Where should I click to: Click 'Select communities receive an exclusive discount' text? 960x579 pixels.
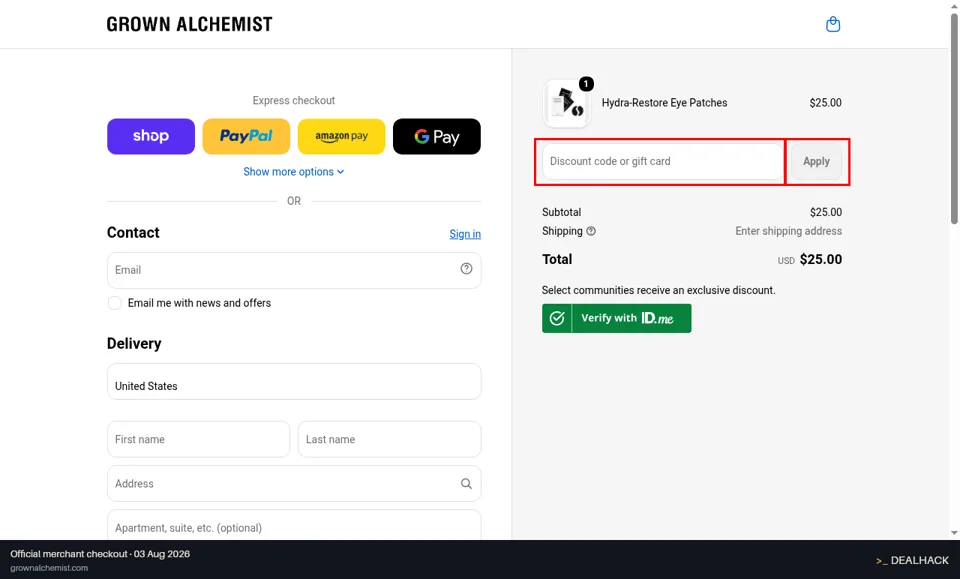(x=659, y=290)
